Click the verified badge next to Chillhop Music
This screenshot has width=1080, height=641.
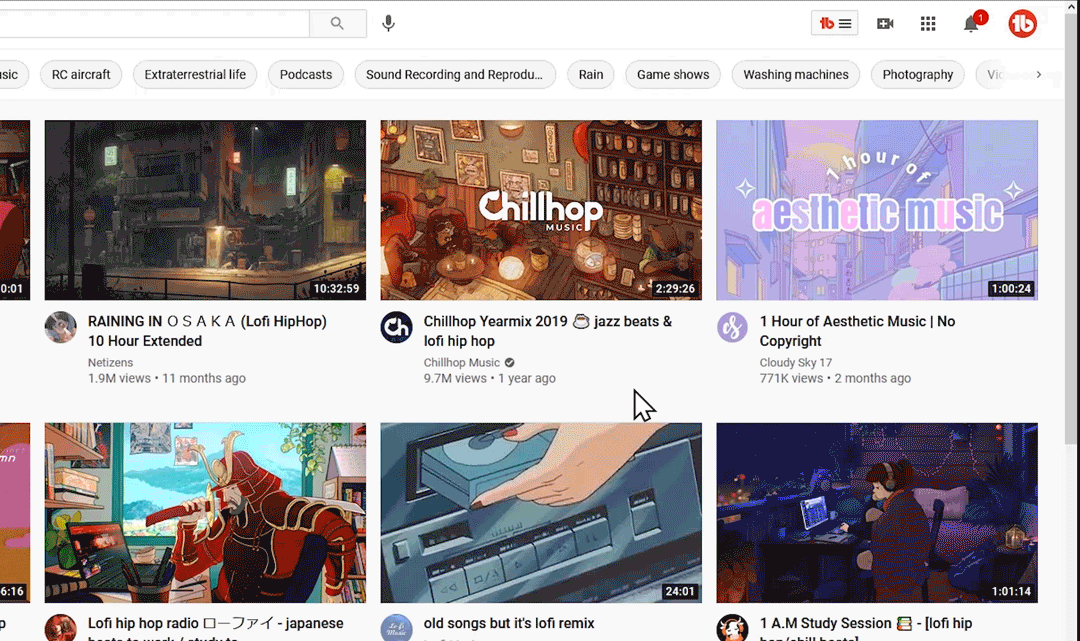510,363
